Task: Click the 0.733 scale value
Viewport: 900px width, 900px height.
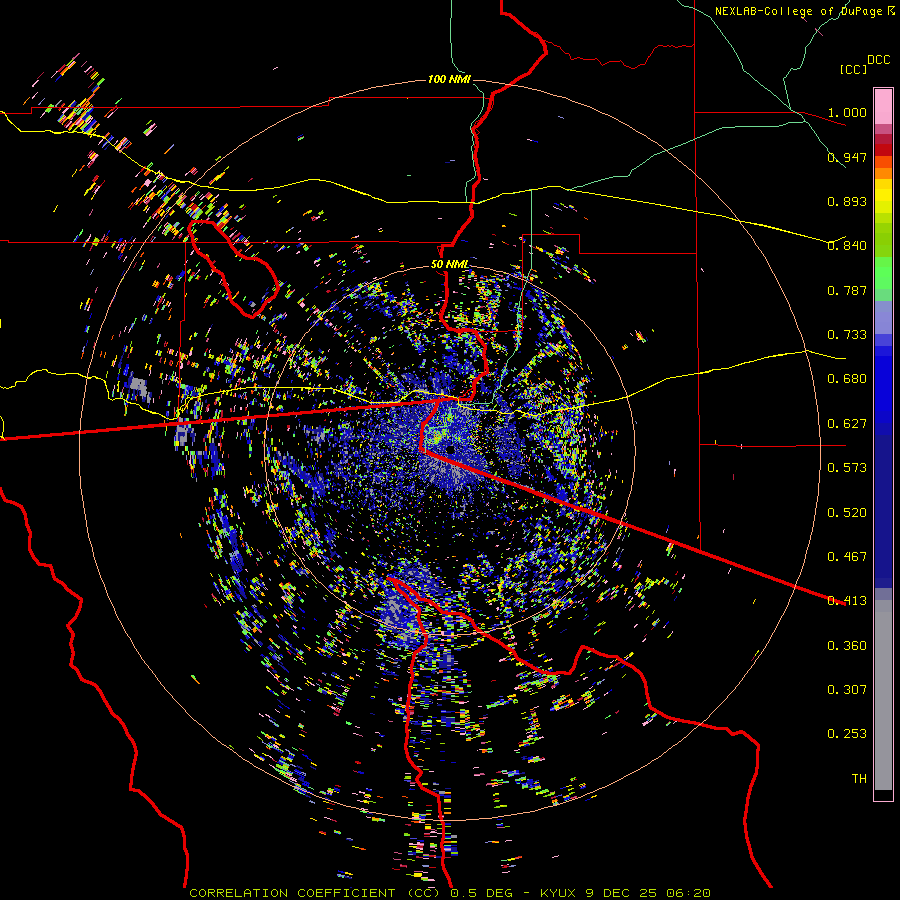Action: [847, 335]
